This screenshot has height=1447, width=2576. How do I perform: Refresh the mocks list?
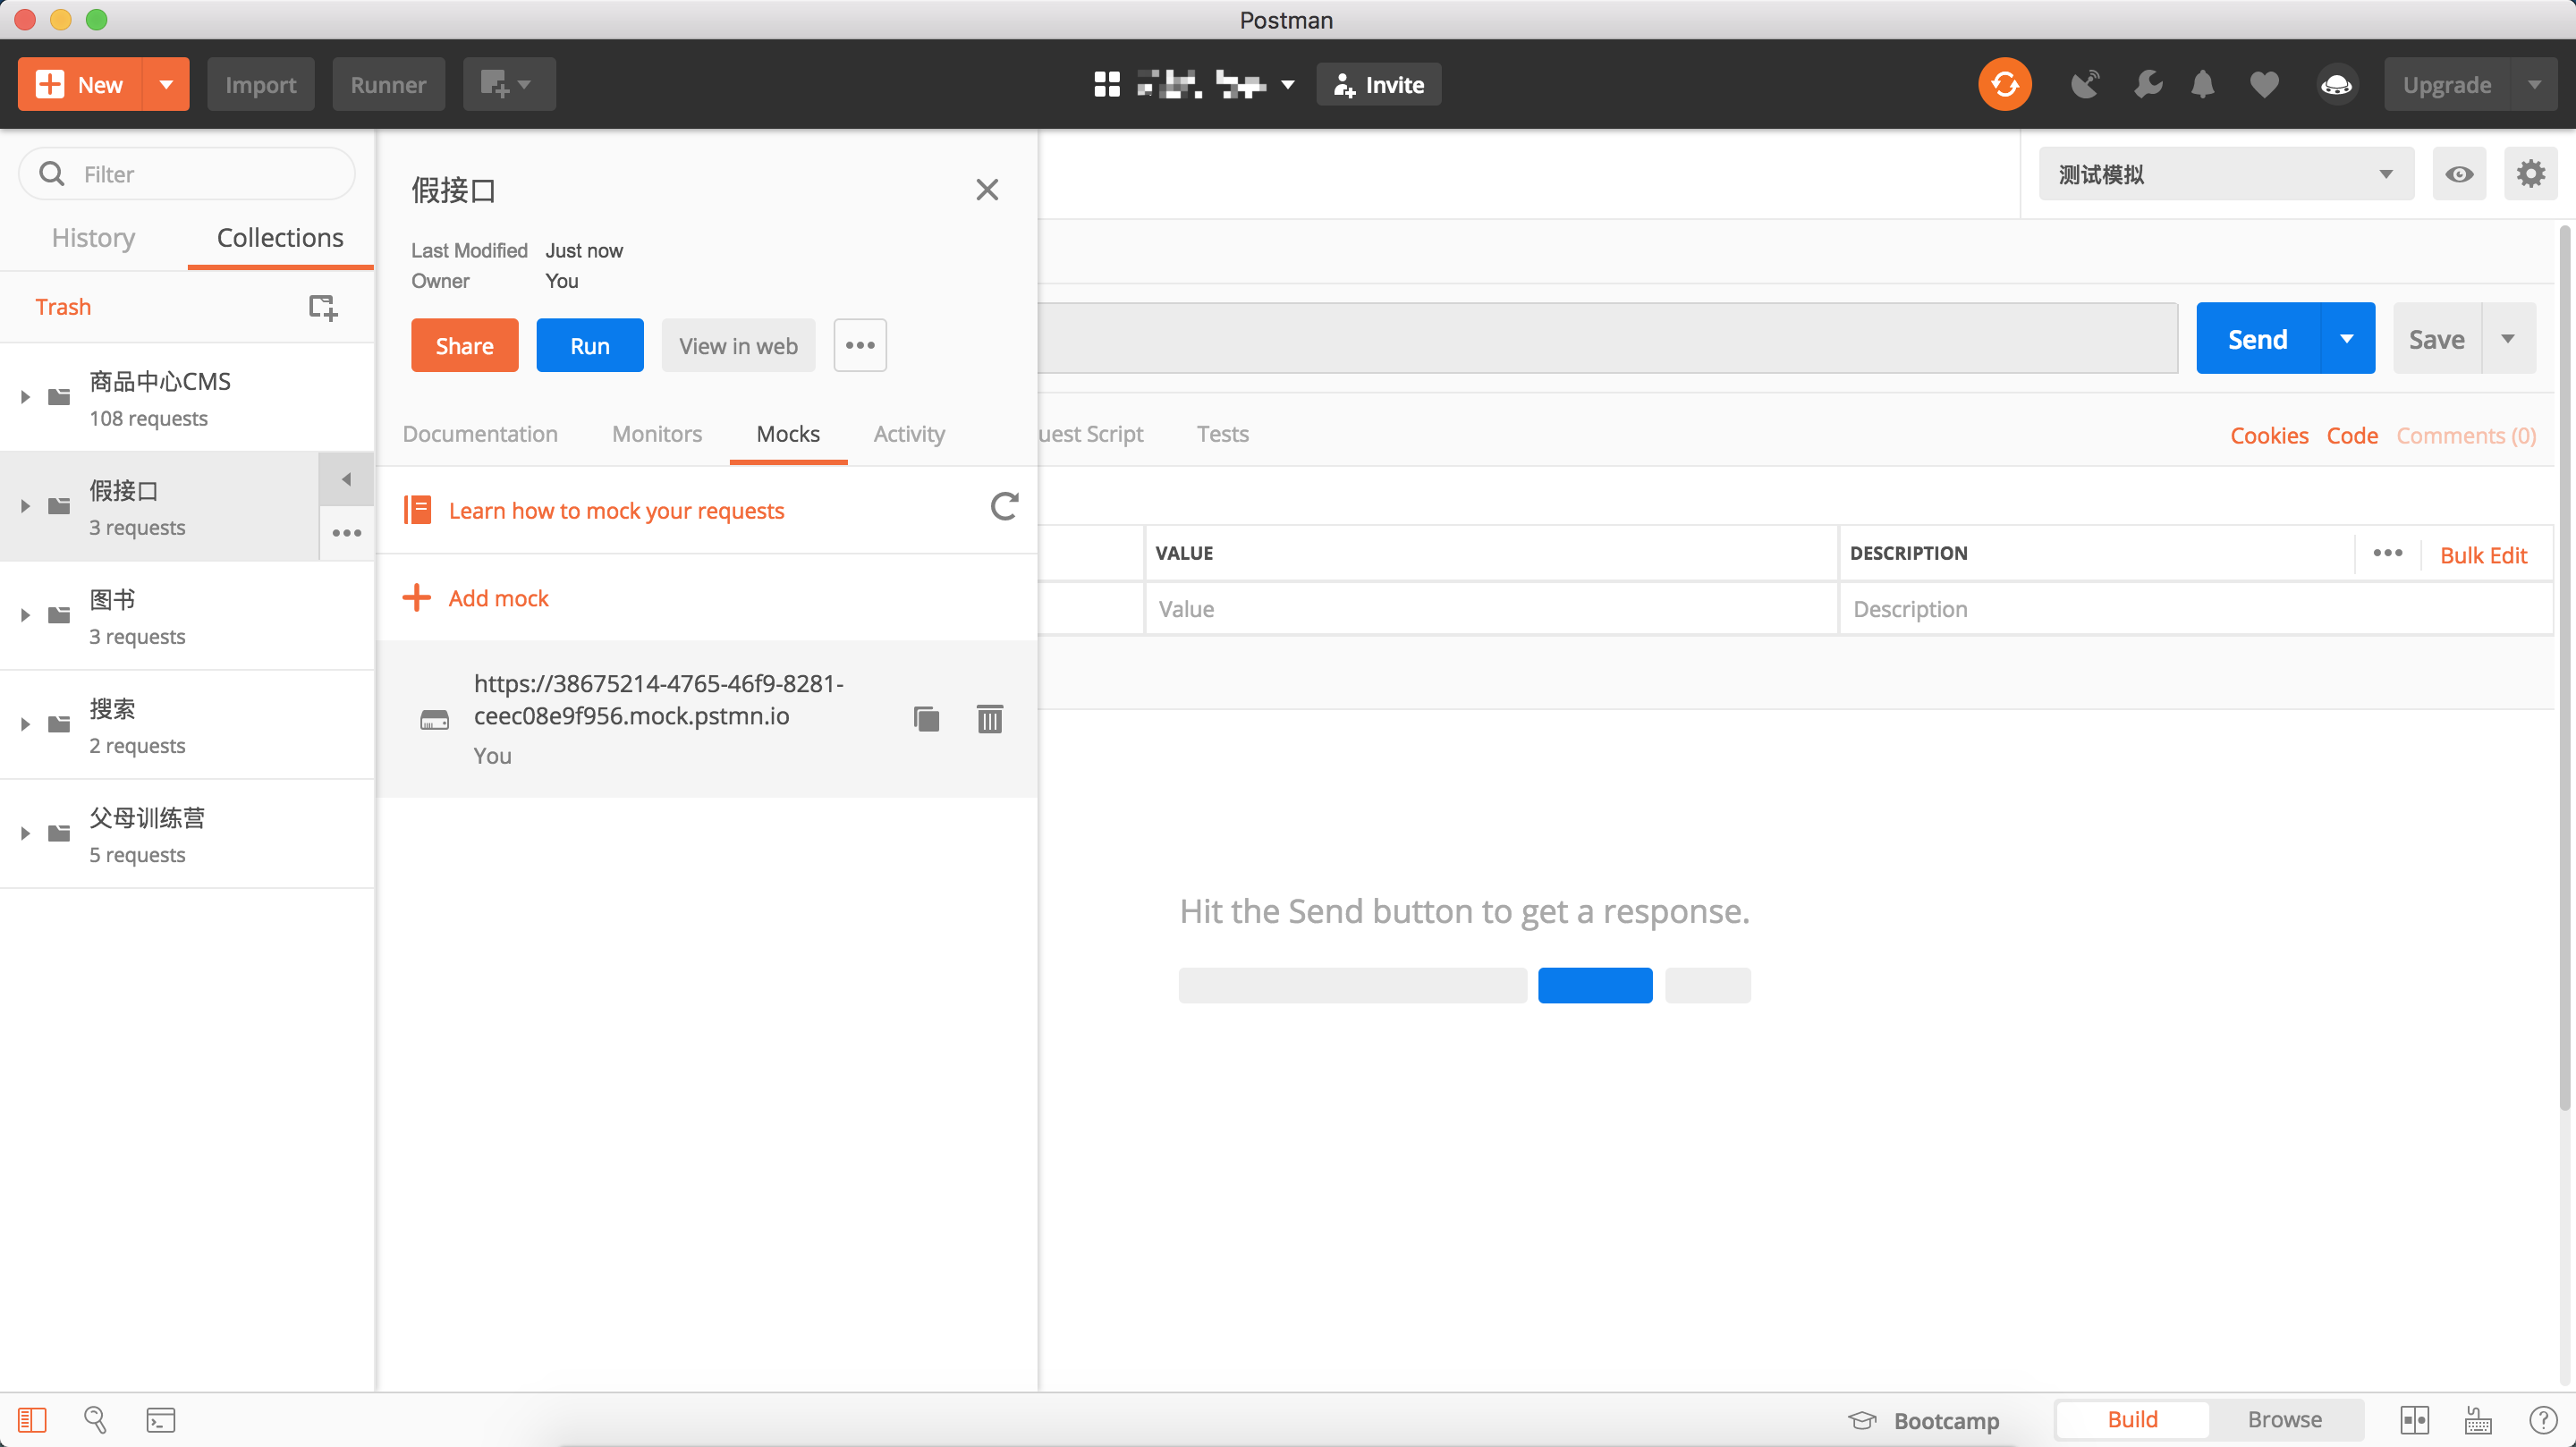point(1004,506)
